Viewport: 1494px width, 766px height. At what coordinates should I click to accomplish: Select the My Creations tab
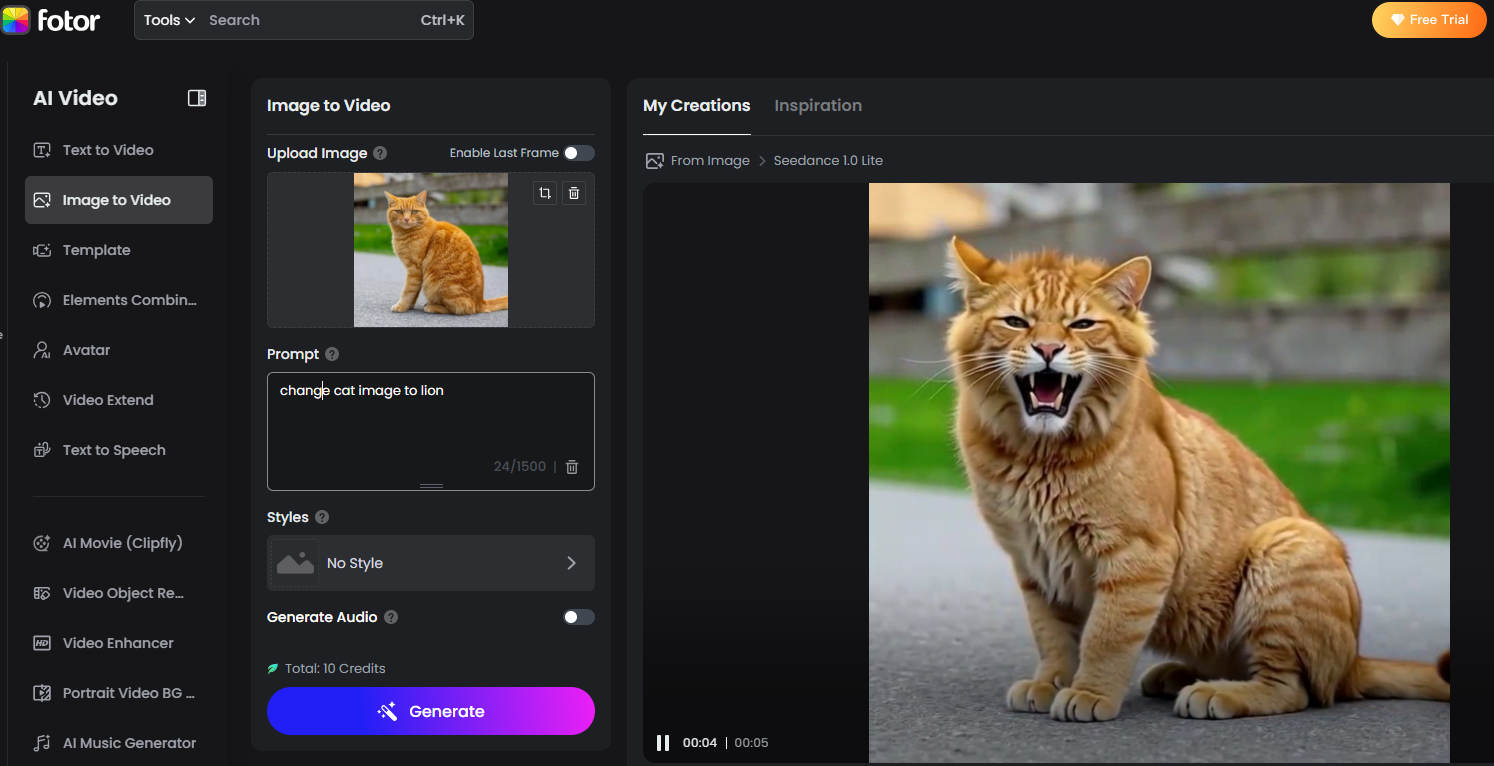click(x=696, y=106)
